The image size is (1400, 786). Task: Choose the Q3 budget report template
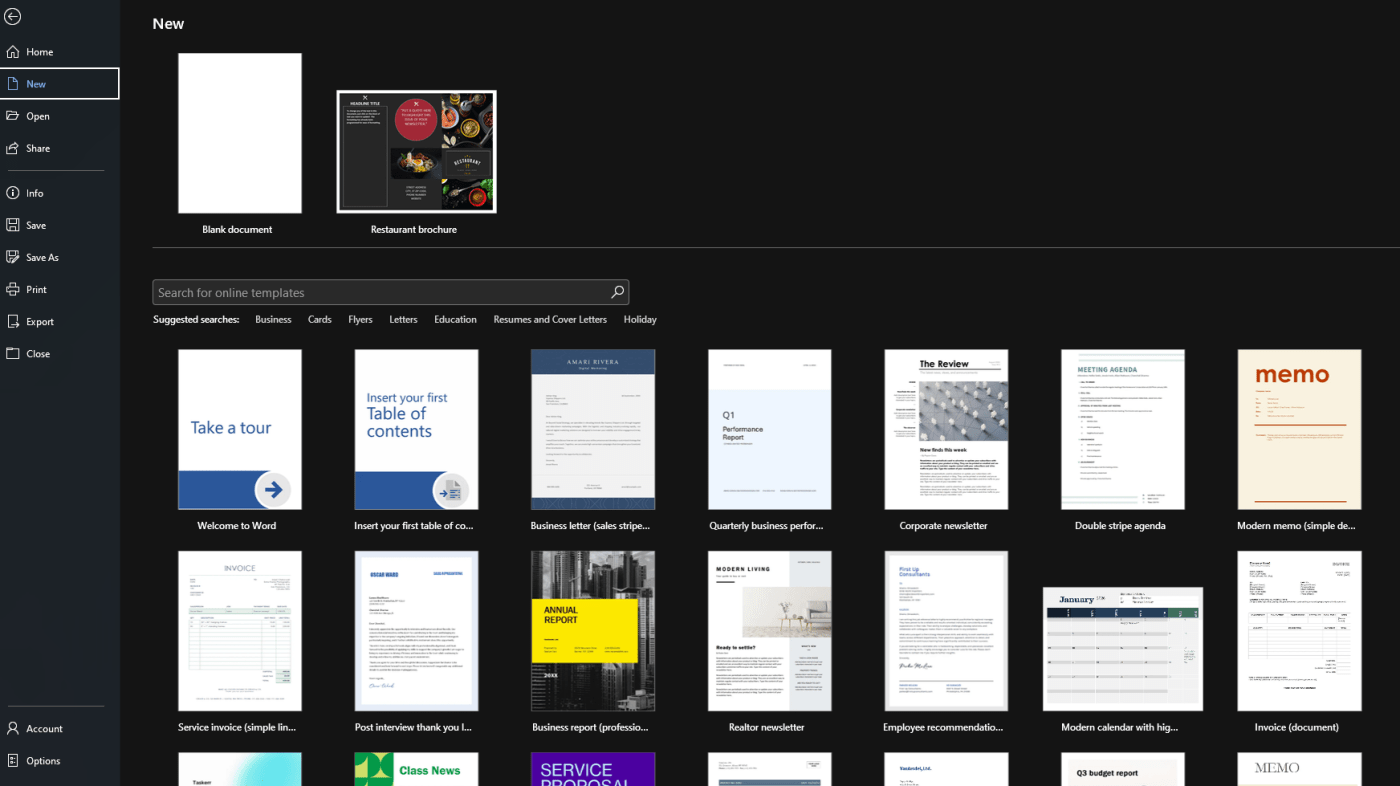(x=1123, y=769)
